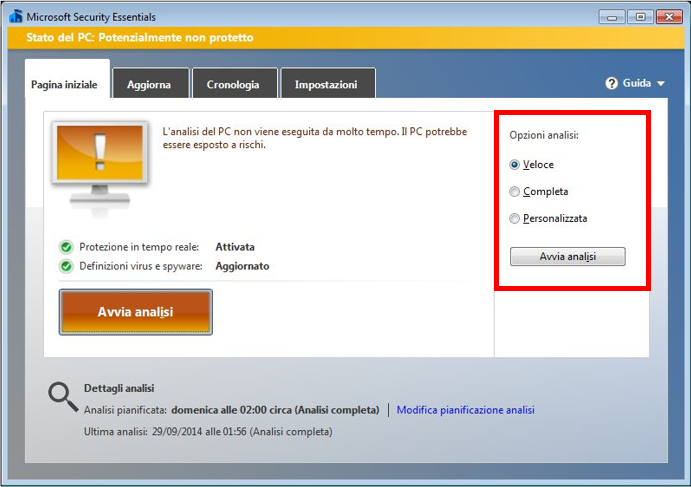Click the Ultima analisi 29/09/2014 text
The height and width of the screenshot is (487, 691).
pos(208,431)
